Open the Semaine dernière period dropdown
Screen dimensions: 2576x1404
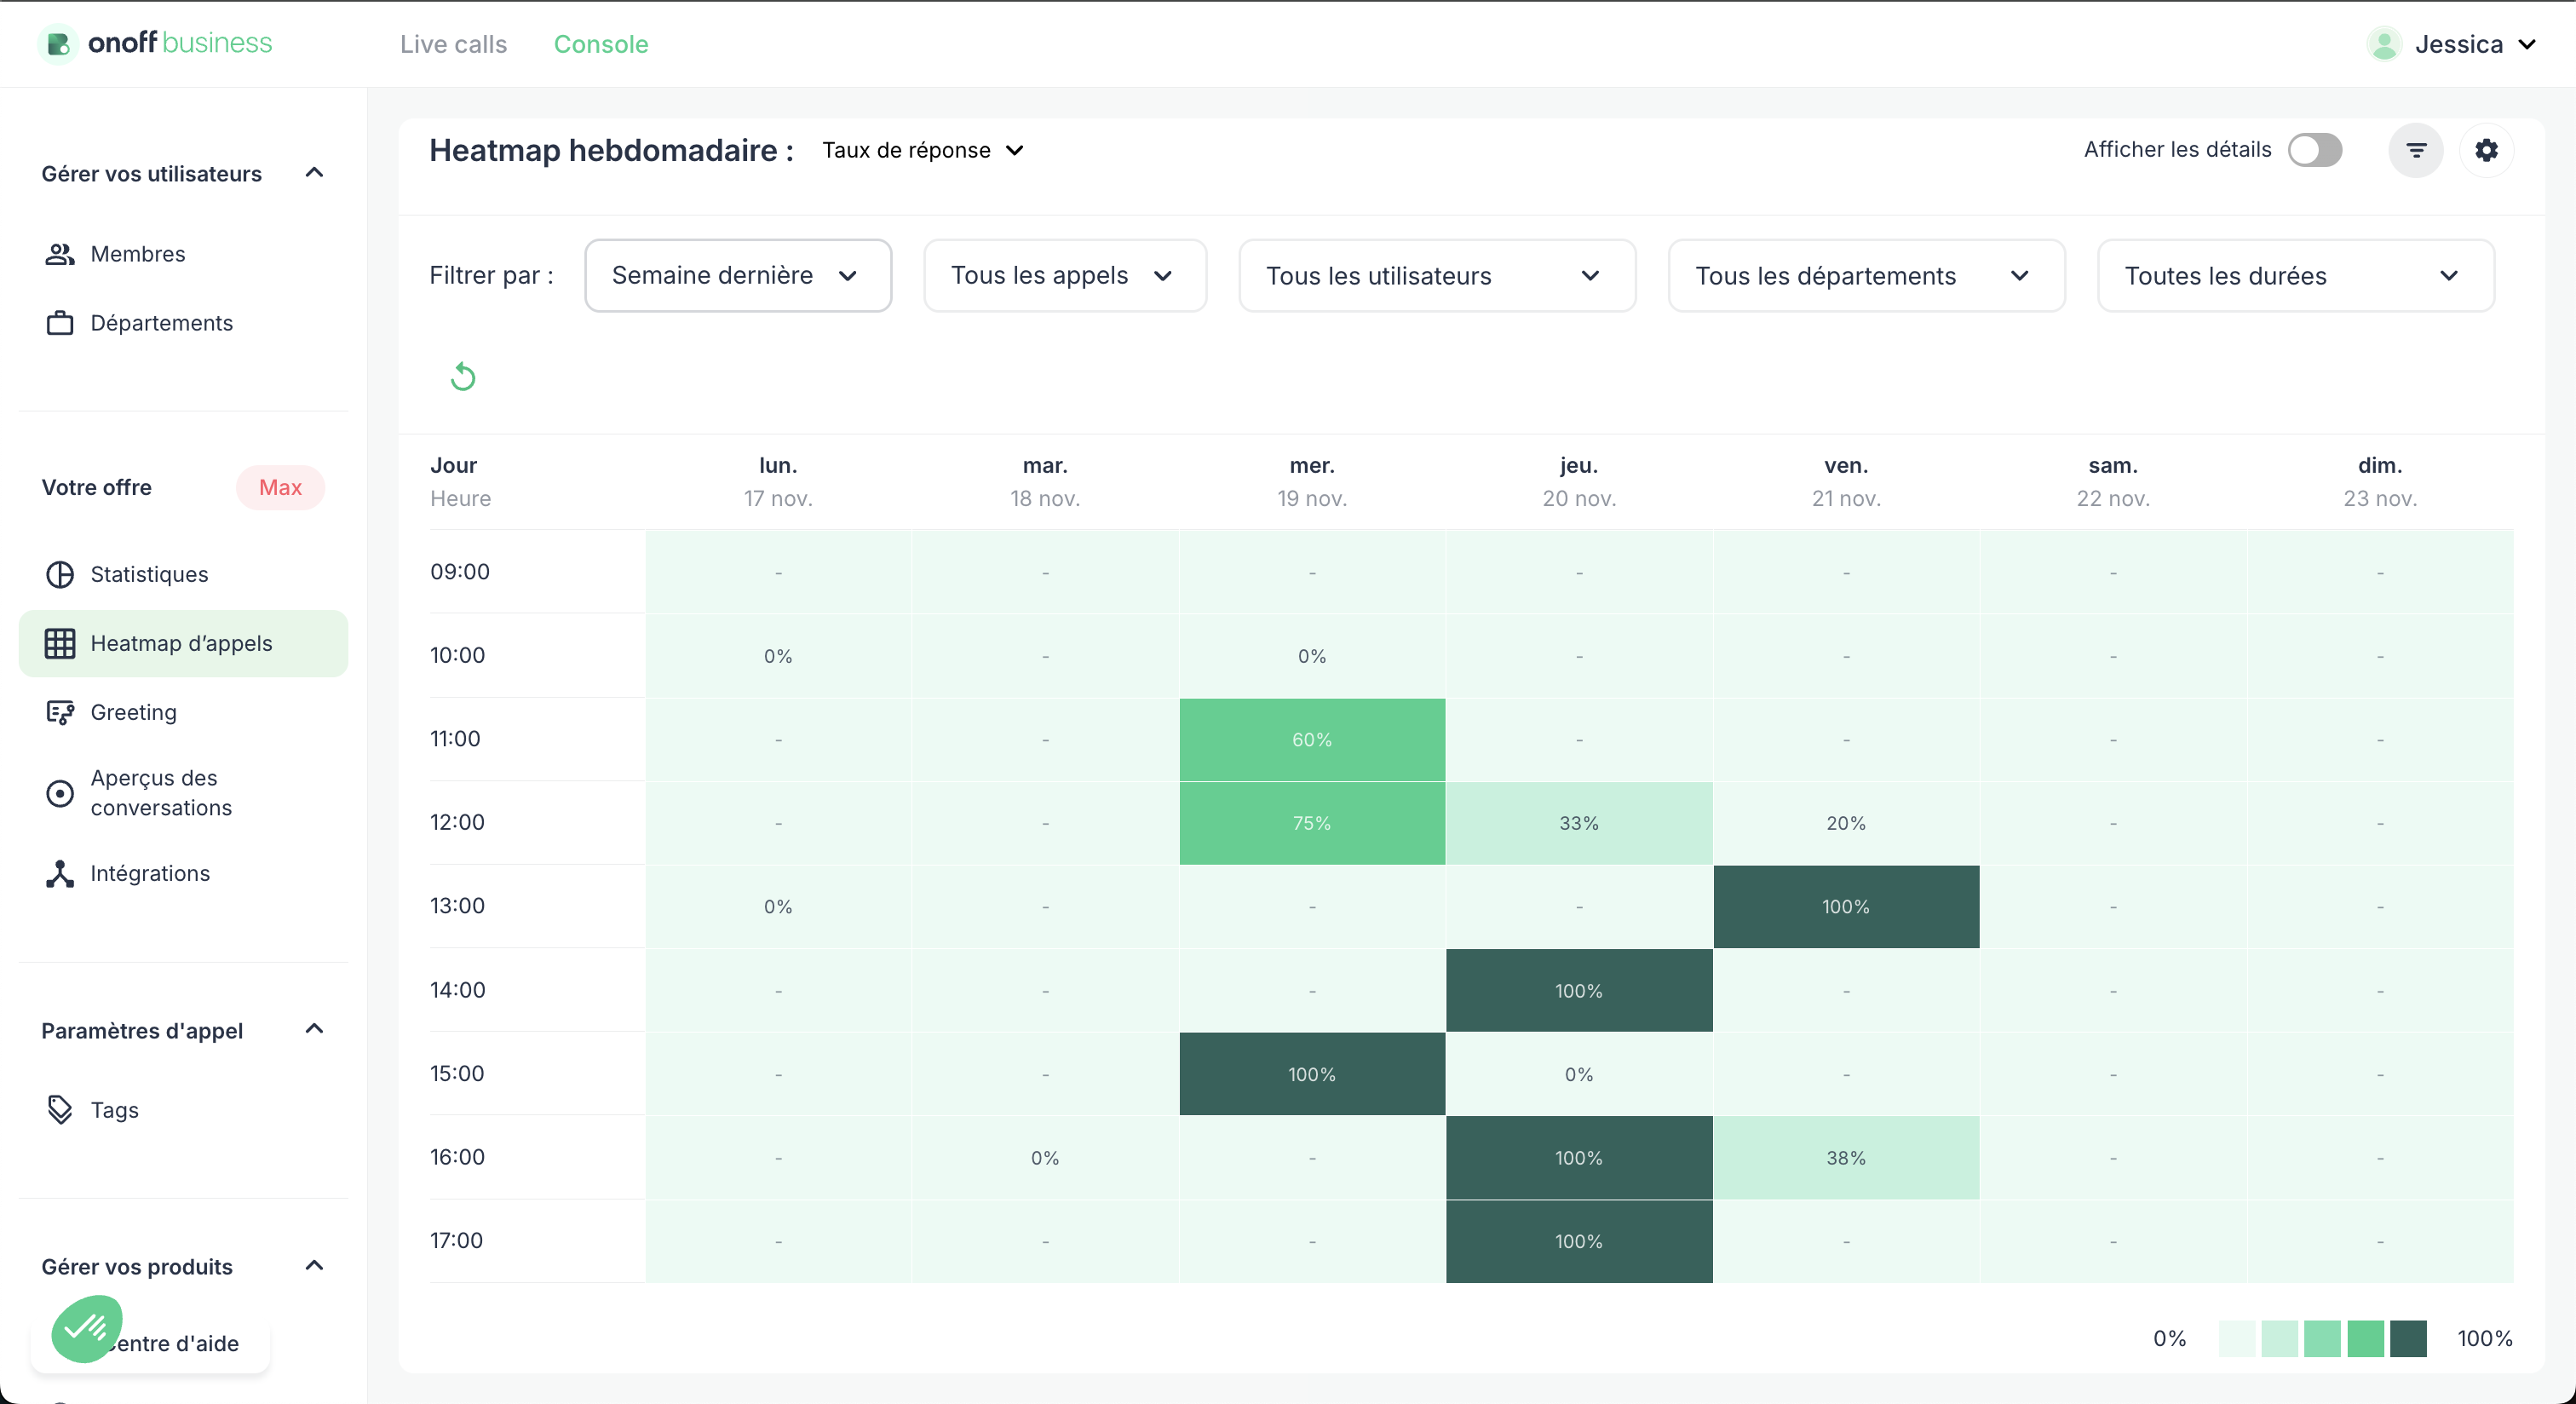pyautogui.click(x=738, y=275)
